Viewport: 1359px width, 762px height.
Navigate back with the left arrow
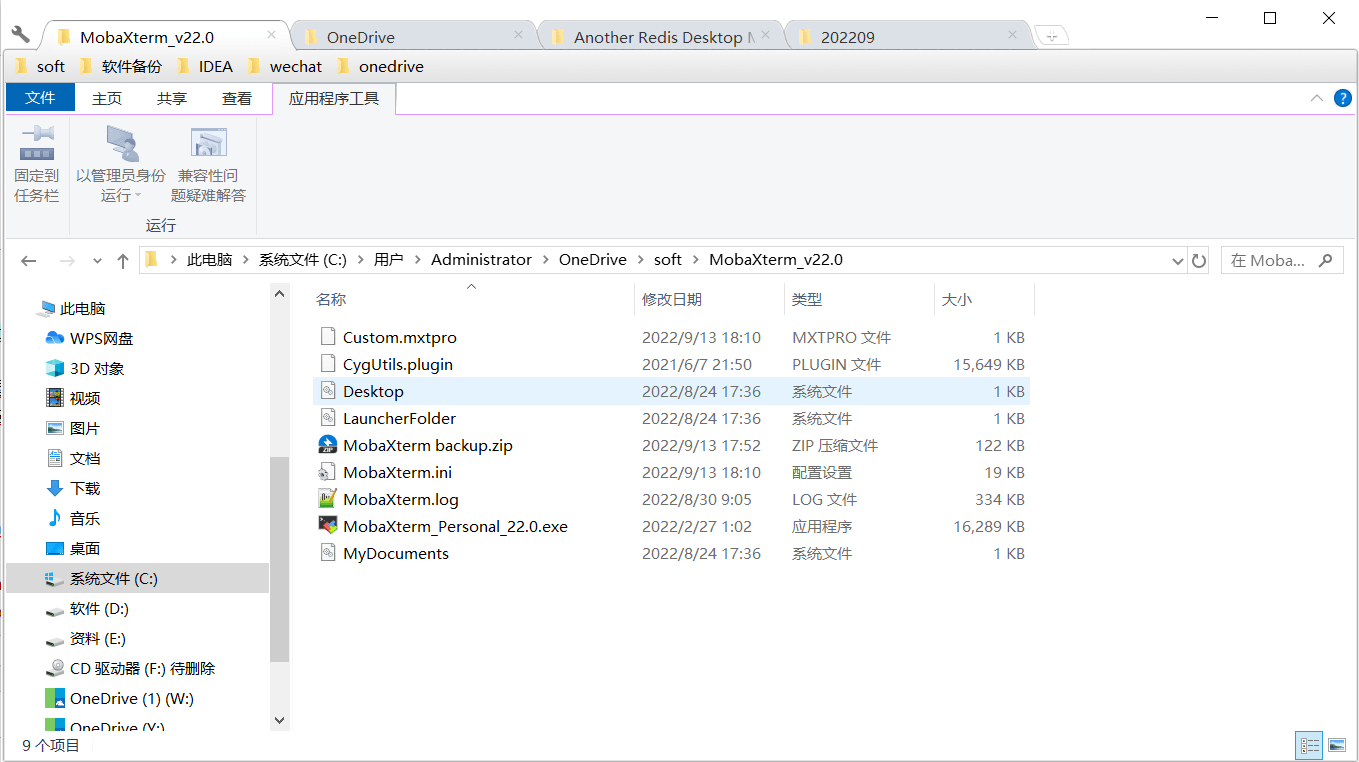coord(28,259)
